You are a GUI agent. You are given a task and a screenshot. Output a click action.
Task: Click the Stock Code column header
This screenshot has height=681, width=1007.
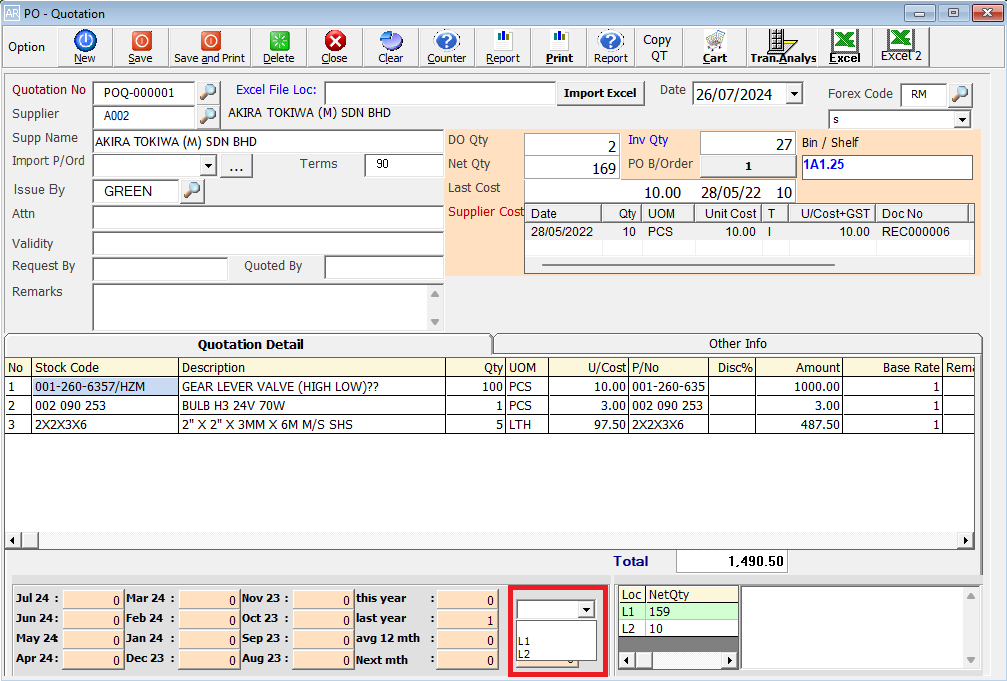click(105, 367)
